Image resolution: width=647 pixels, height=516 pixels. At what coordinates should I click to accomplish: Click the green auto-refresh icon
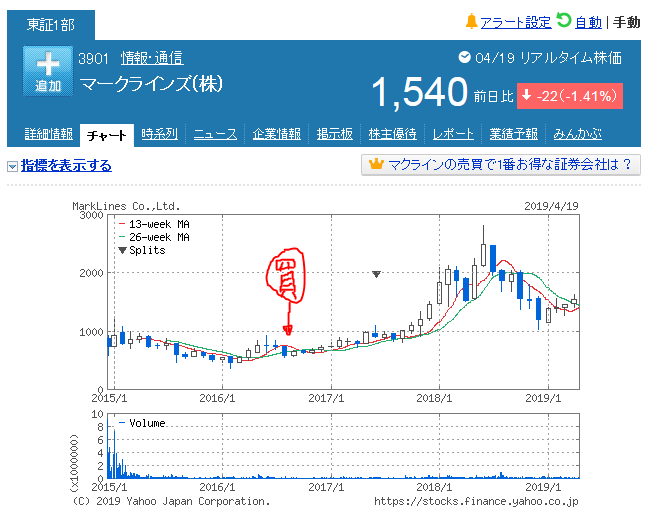coord(563,20)
